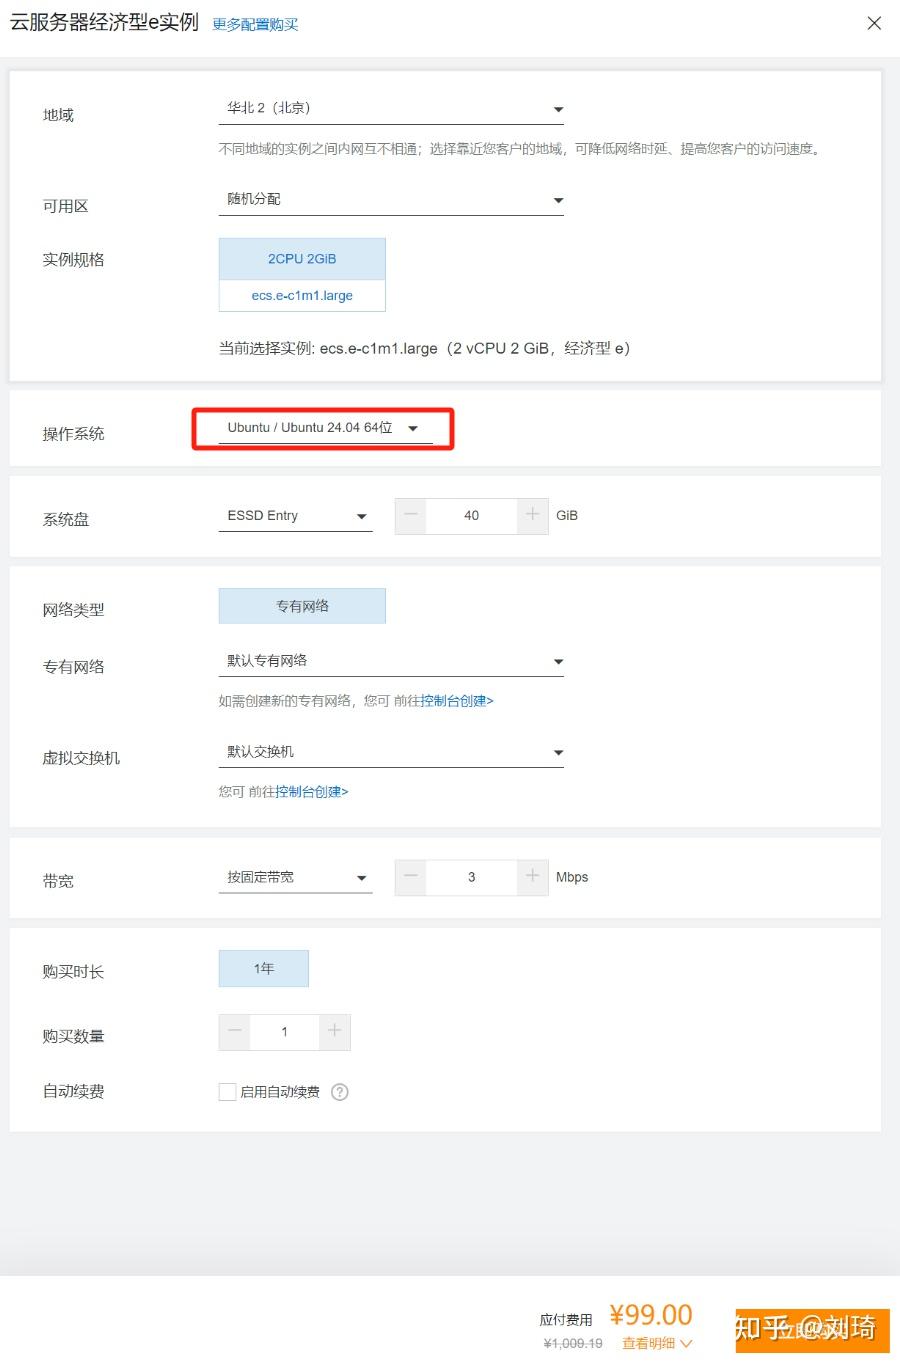Close the purchase dialog
The height and width of the screenshot is (1365, 900).
pos(875,23)
